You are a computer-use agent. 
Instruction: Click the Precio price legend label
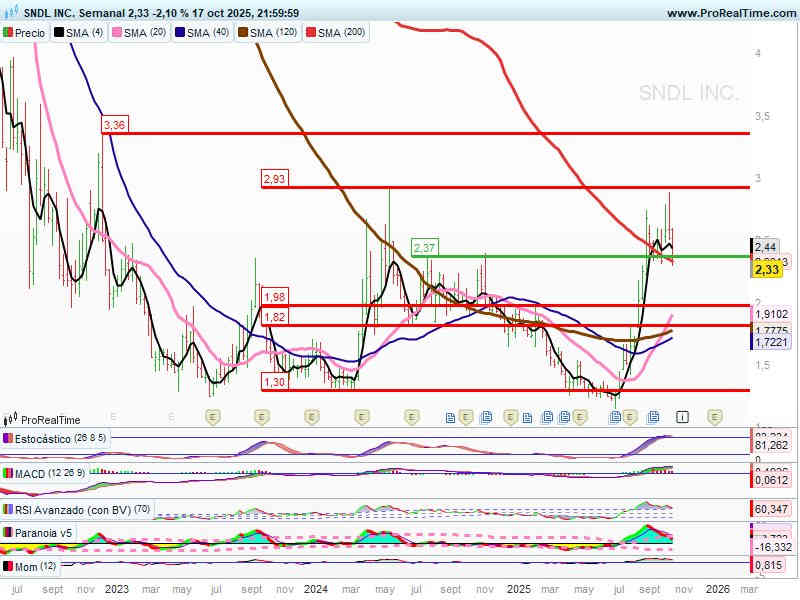[29, 33]
